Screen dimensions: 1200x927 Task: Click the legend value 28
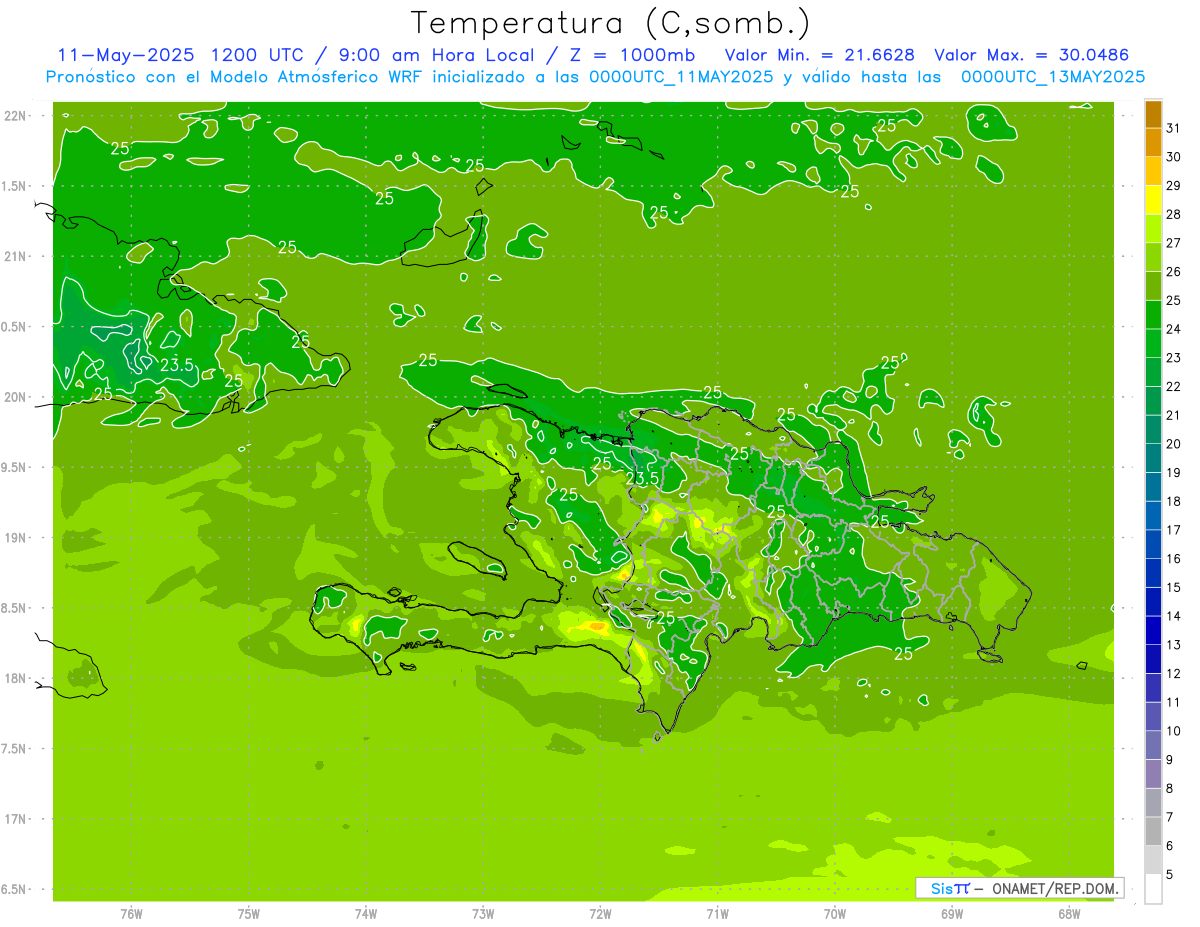pyautogui.click(x=1174, y=214)
